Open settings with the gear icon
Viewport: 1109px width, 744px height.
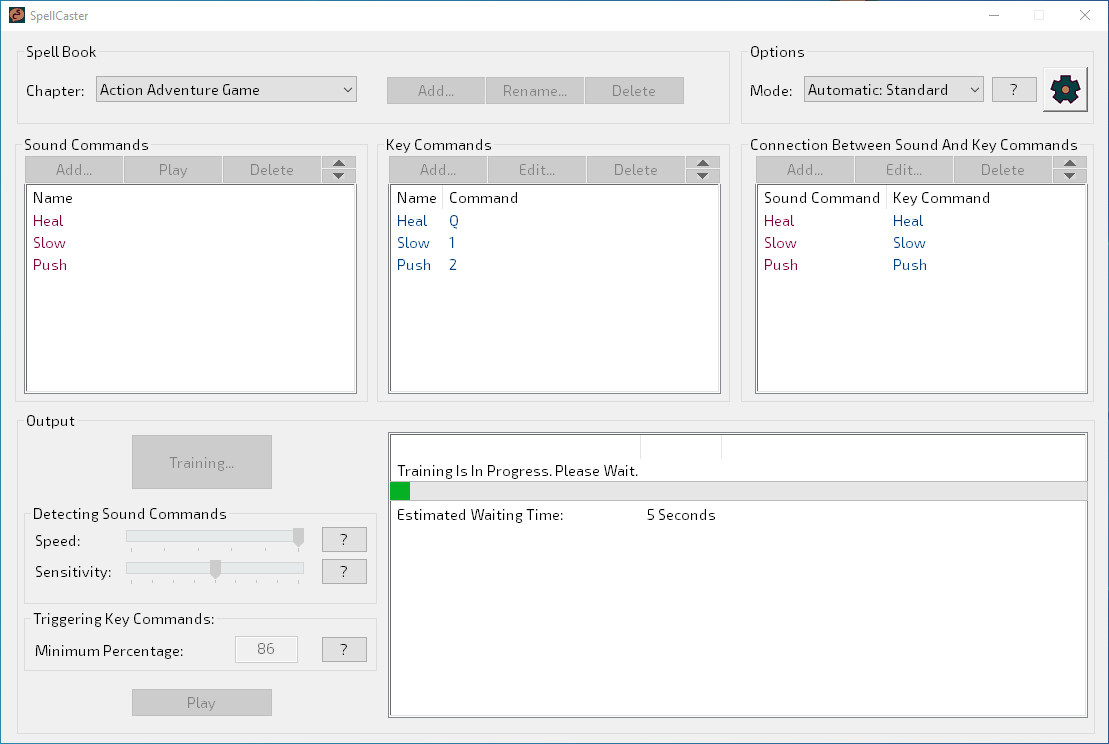(1066, 90)
